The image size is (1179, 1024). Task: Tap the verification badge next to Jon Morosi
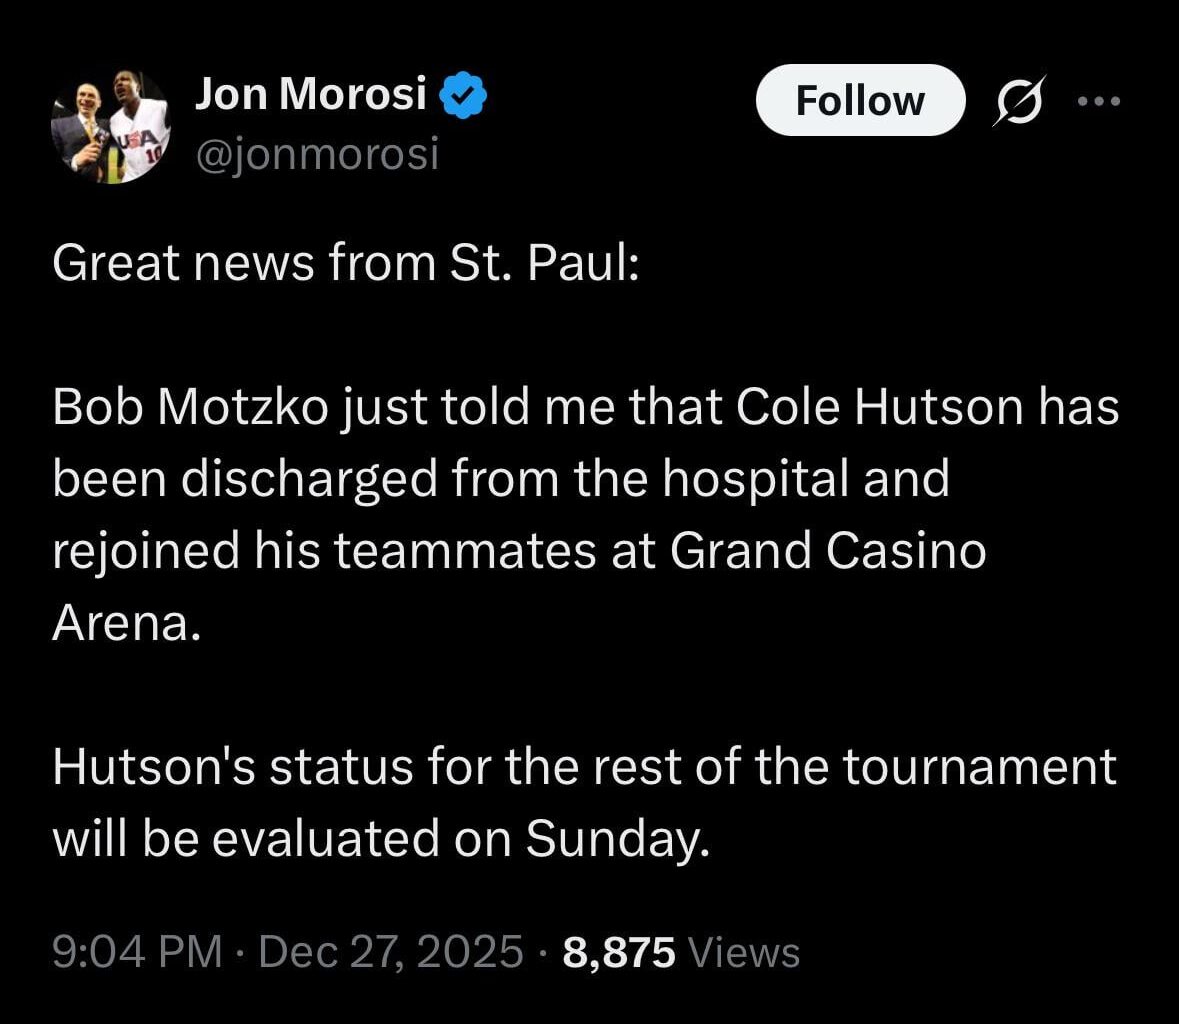click(x=462, y=93)
